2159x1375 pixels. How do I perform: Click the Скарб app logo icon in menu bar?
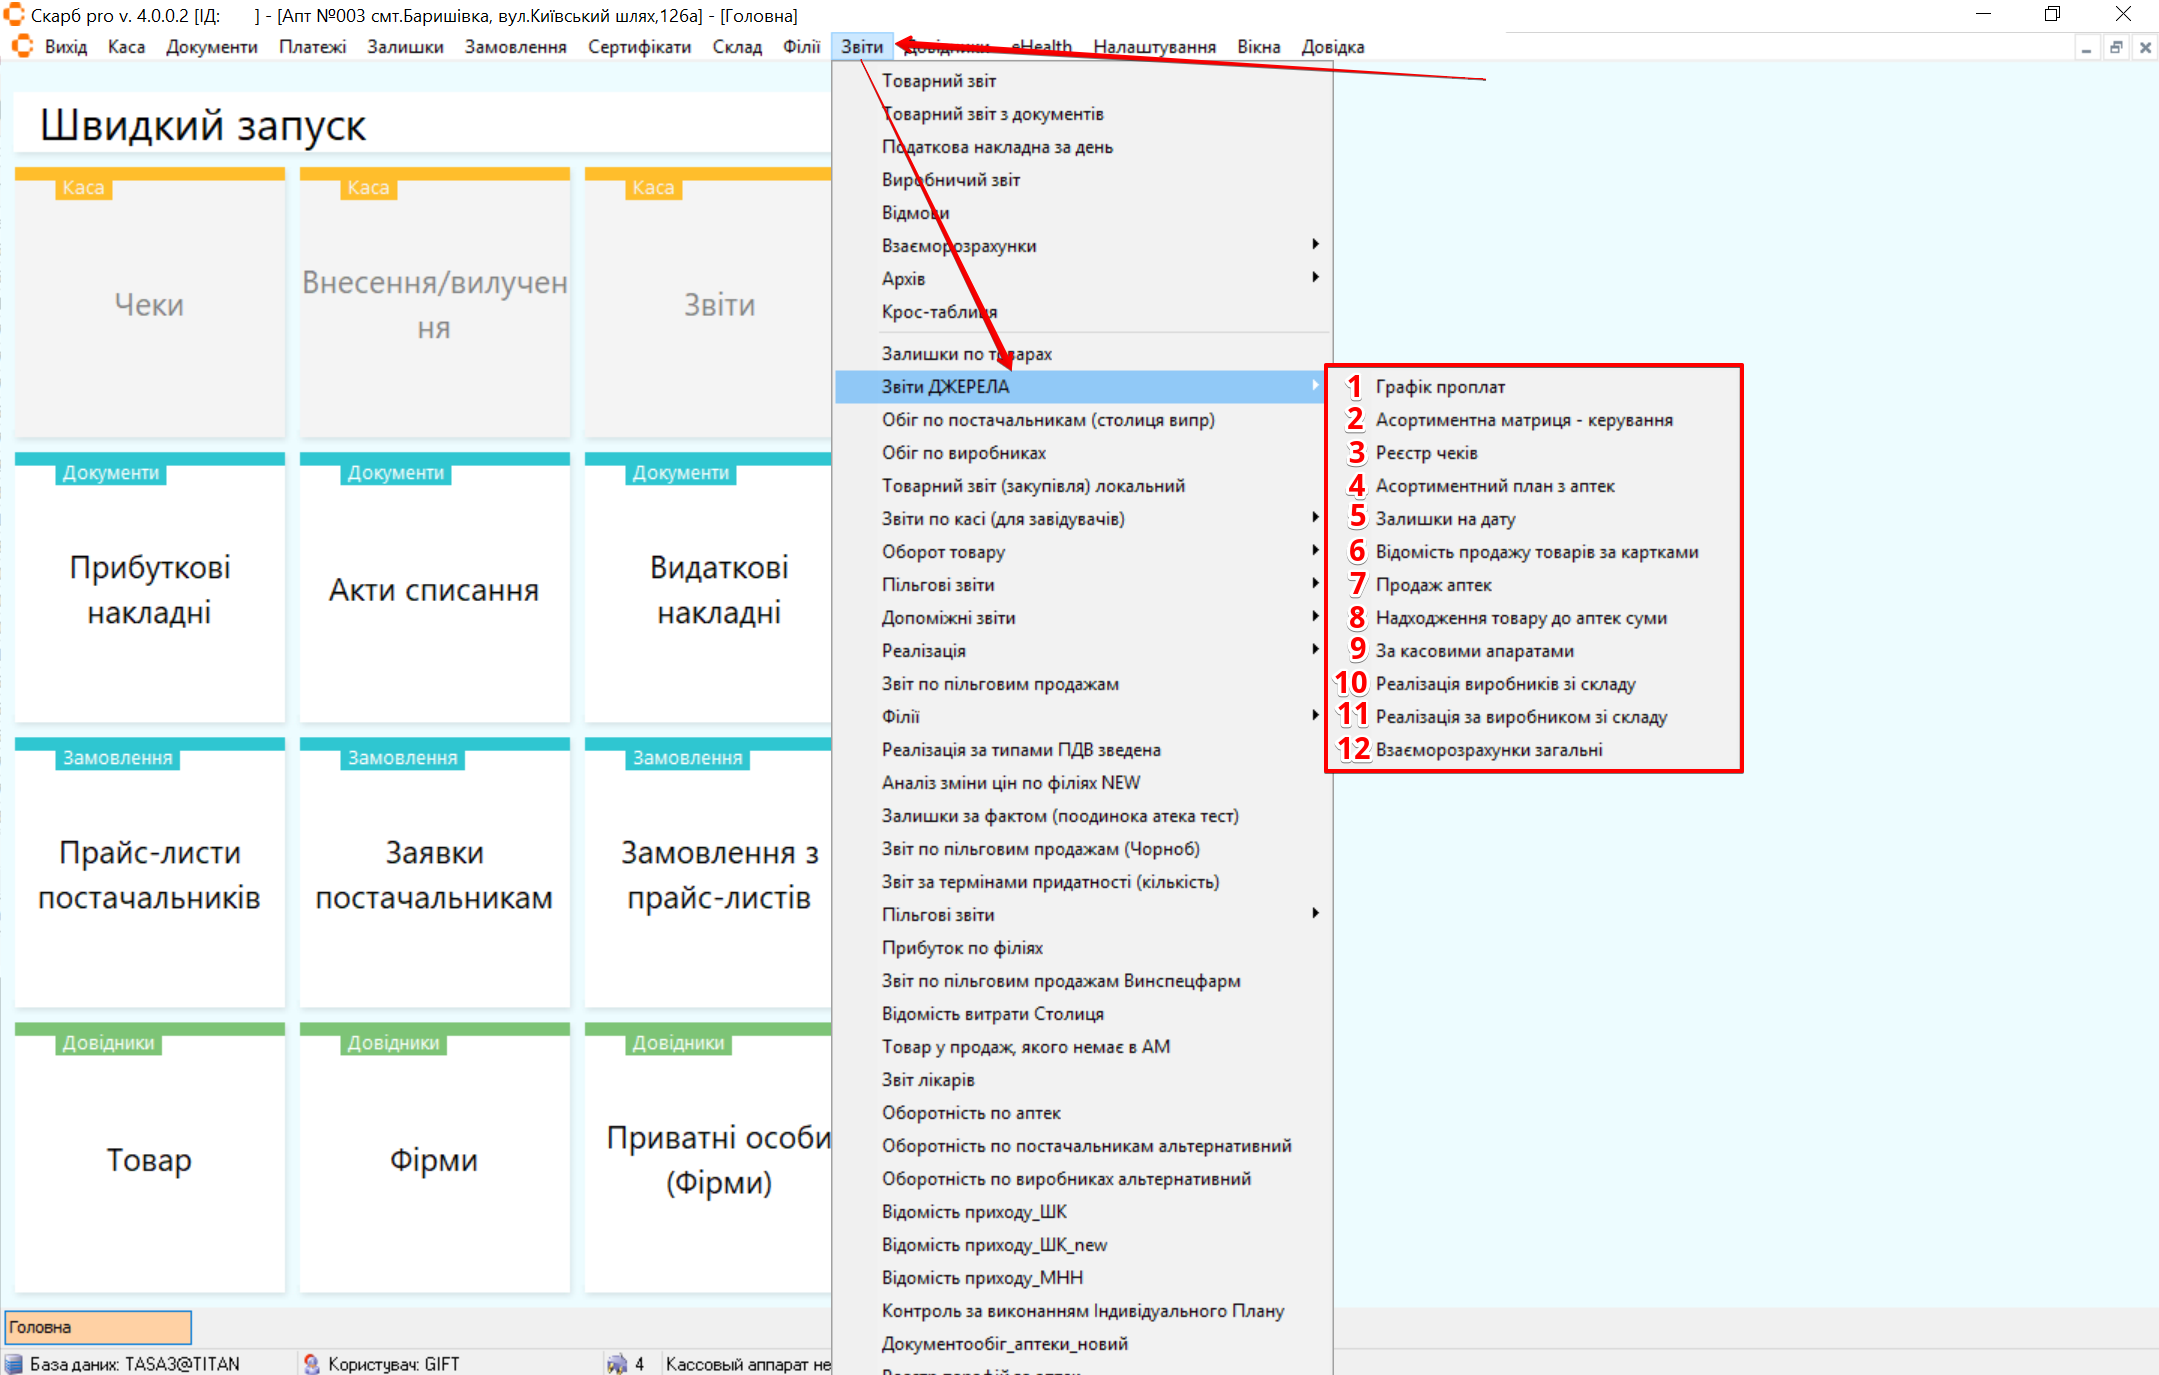pyautogui.click(x=22, y=47)
